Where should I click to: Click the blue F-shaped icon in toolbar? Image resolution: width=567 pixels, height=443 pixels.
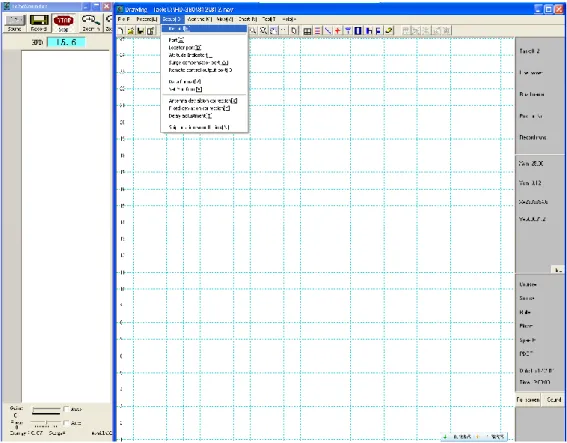tap(378, 31)
